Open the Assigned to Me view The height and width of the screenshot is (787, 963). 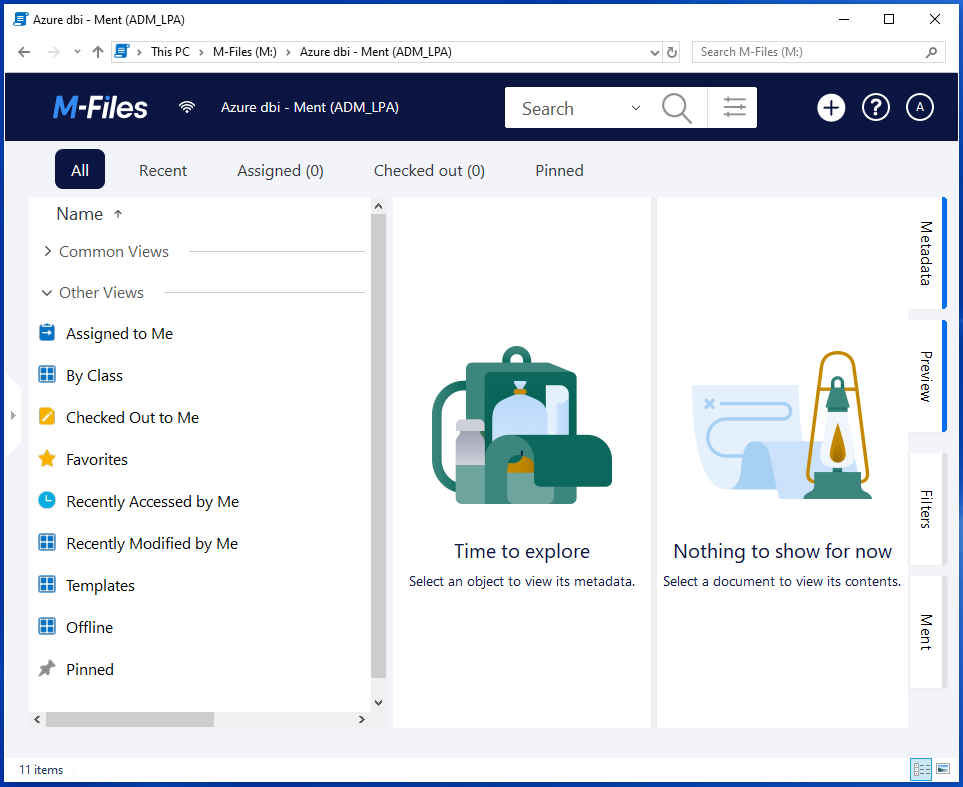(120, 333)
